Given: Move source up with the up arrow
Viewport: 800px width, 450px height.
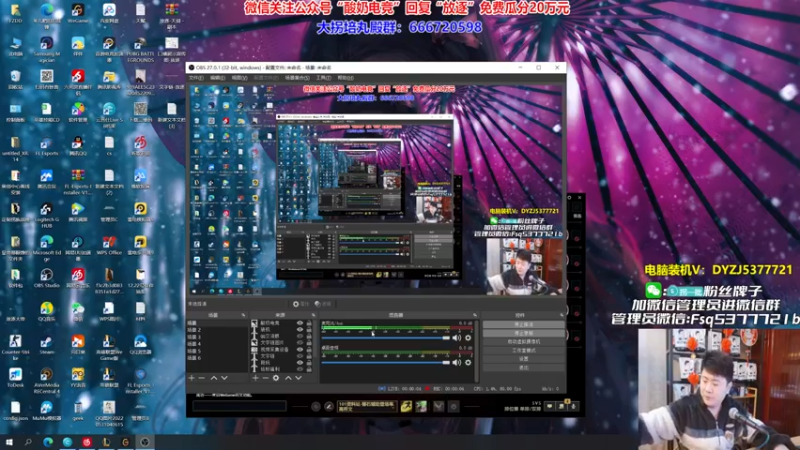Looking at the screenshot, I should tap(288, 378).
